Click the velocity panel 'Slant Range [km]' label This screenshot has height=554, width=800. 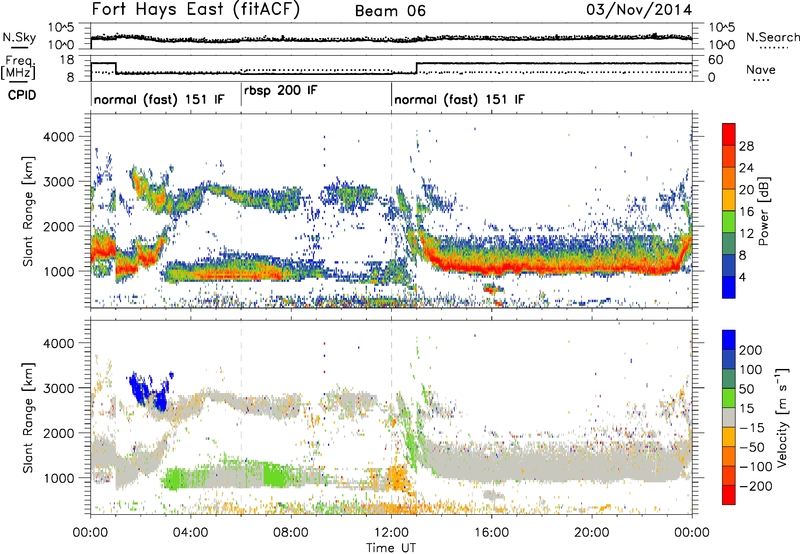[28, 417]
